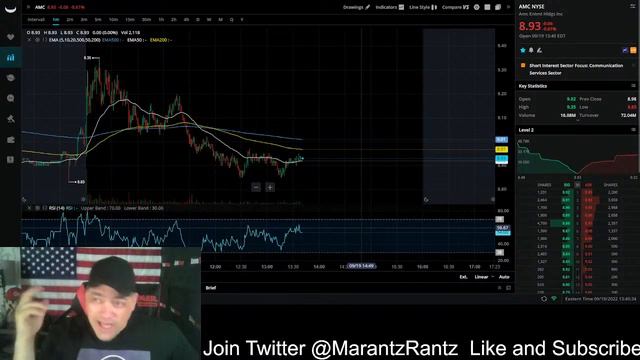Click the quote panel top-right layout icon

tap(633, 6)
